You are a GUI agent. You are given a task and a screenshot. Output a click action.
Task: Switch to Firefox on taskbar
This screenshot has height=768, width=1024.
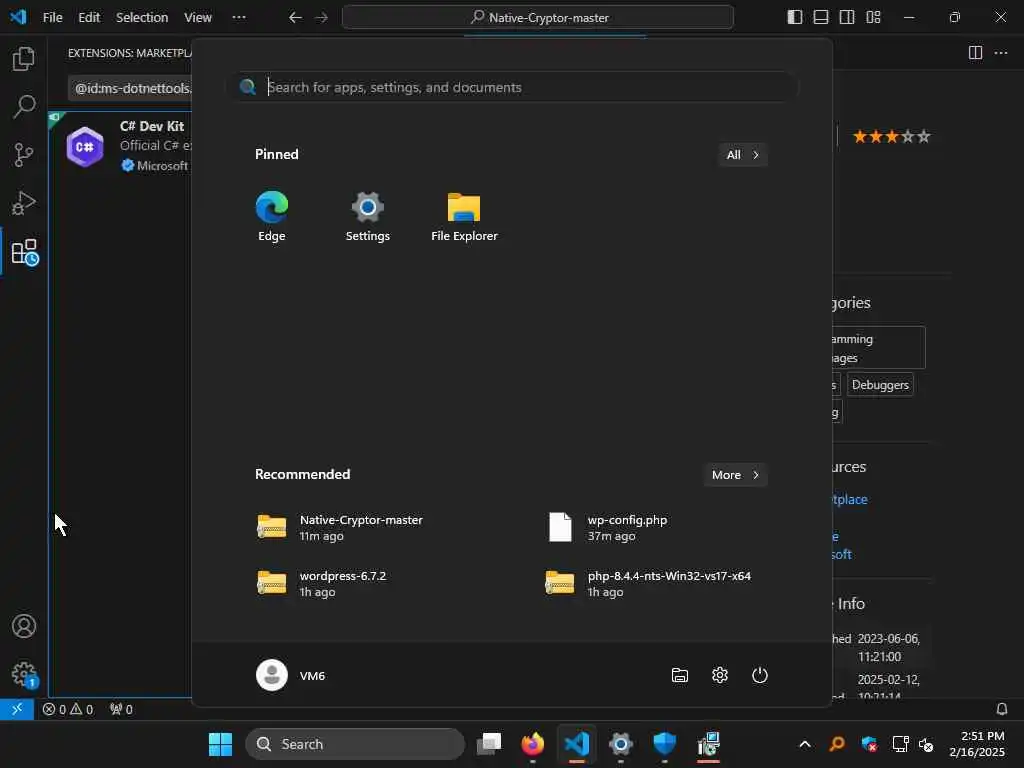tap(533, 744)
